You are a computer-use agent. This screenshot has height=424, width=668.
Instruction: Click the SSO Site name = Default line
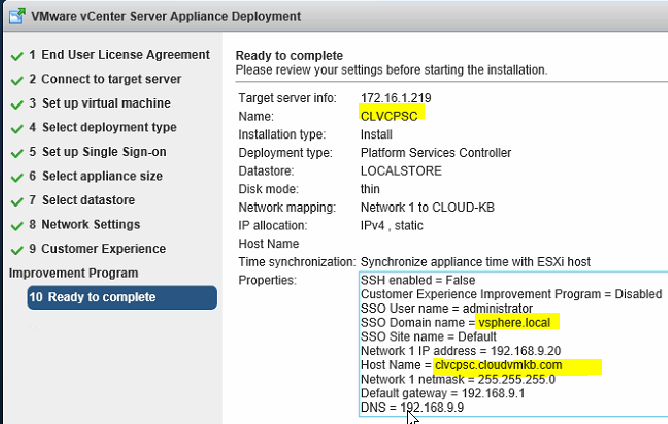coord(429,337)
